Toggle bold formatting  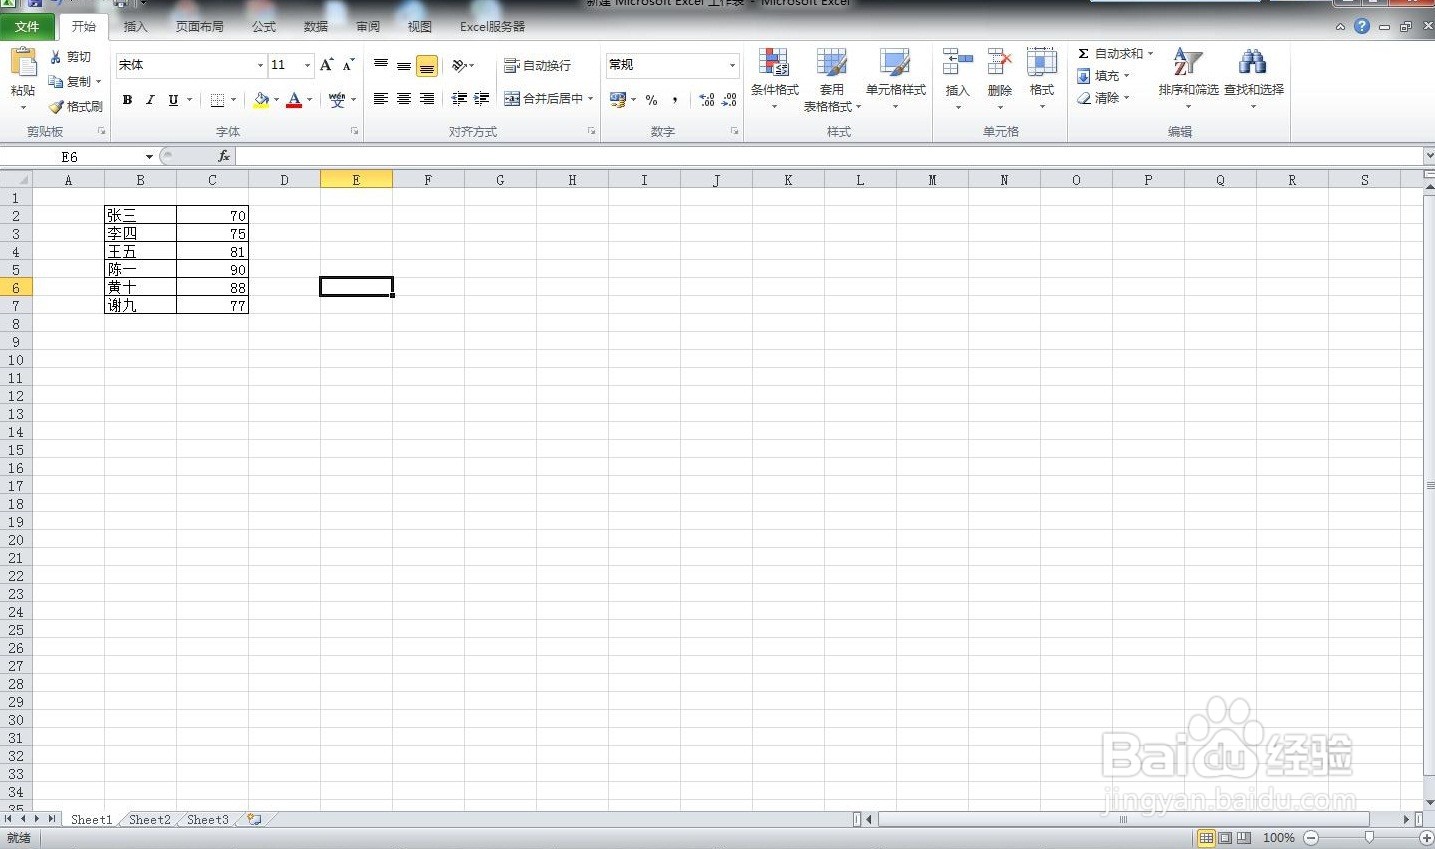point(127,100)
